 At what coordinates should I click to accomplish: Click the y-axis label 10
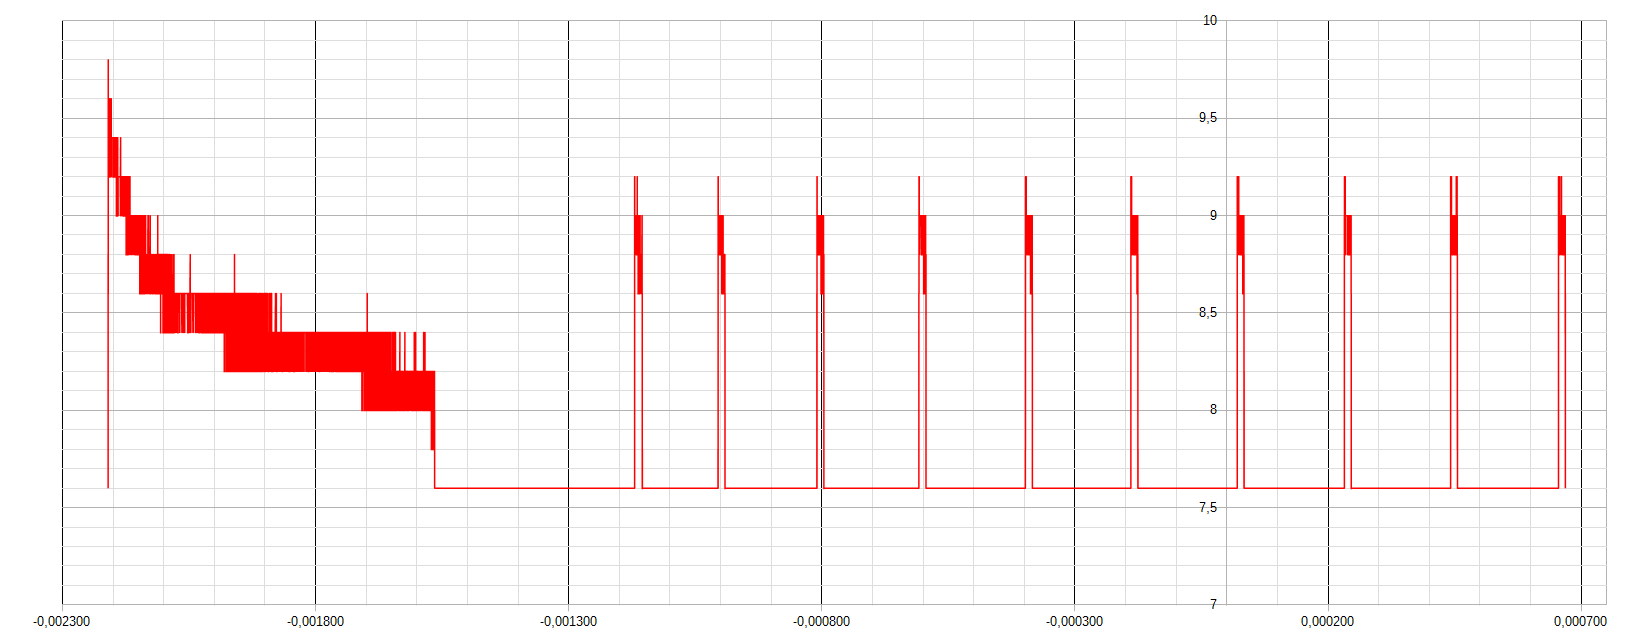tap(1210, 21)
